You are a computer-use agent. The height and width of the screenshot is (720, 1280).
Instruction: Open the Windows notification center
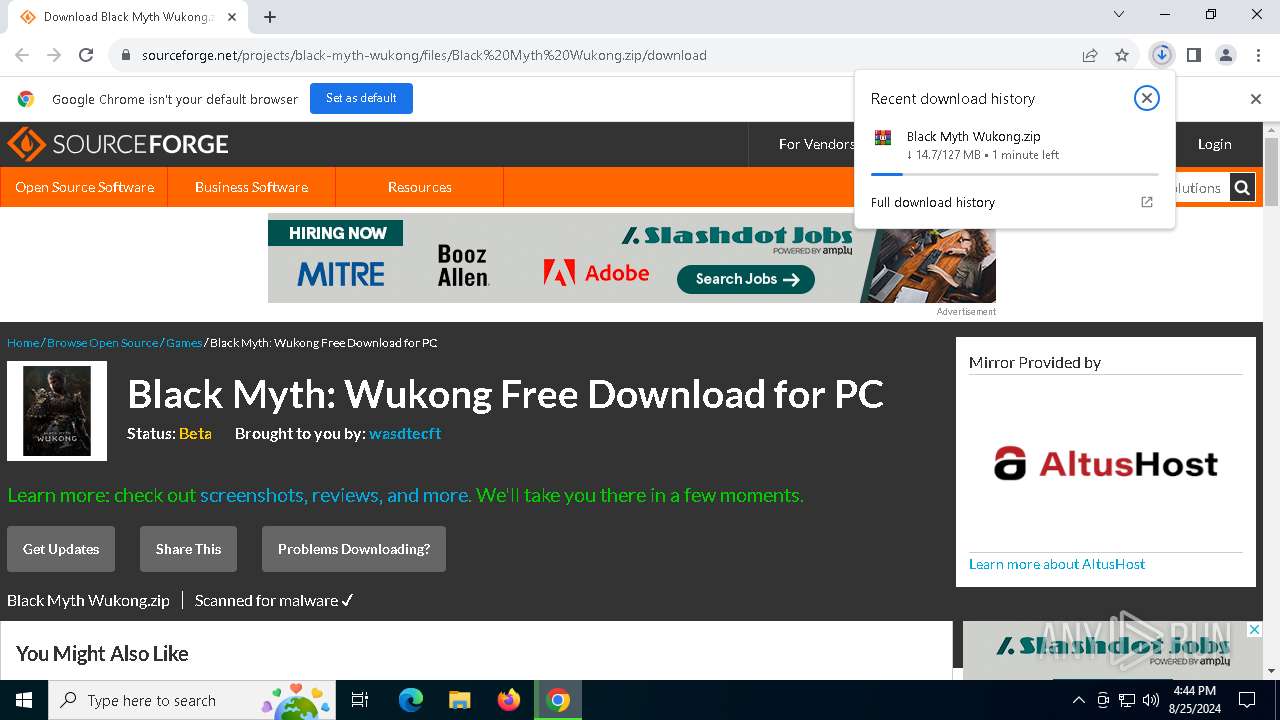pos(1248,700)
